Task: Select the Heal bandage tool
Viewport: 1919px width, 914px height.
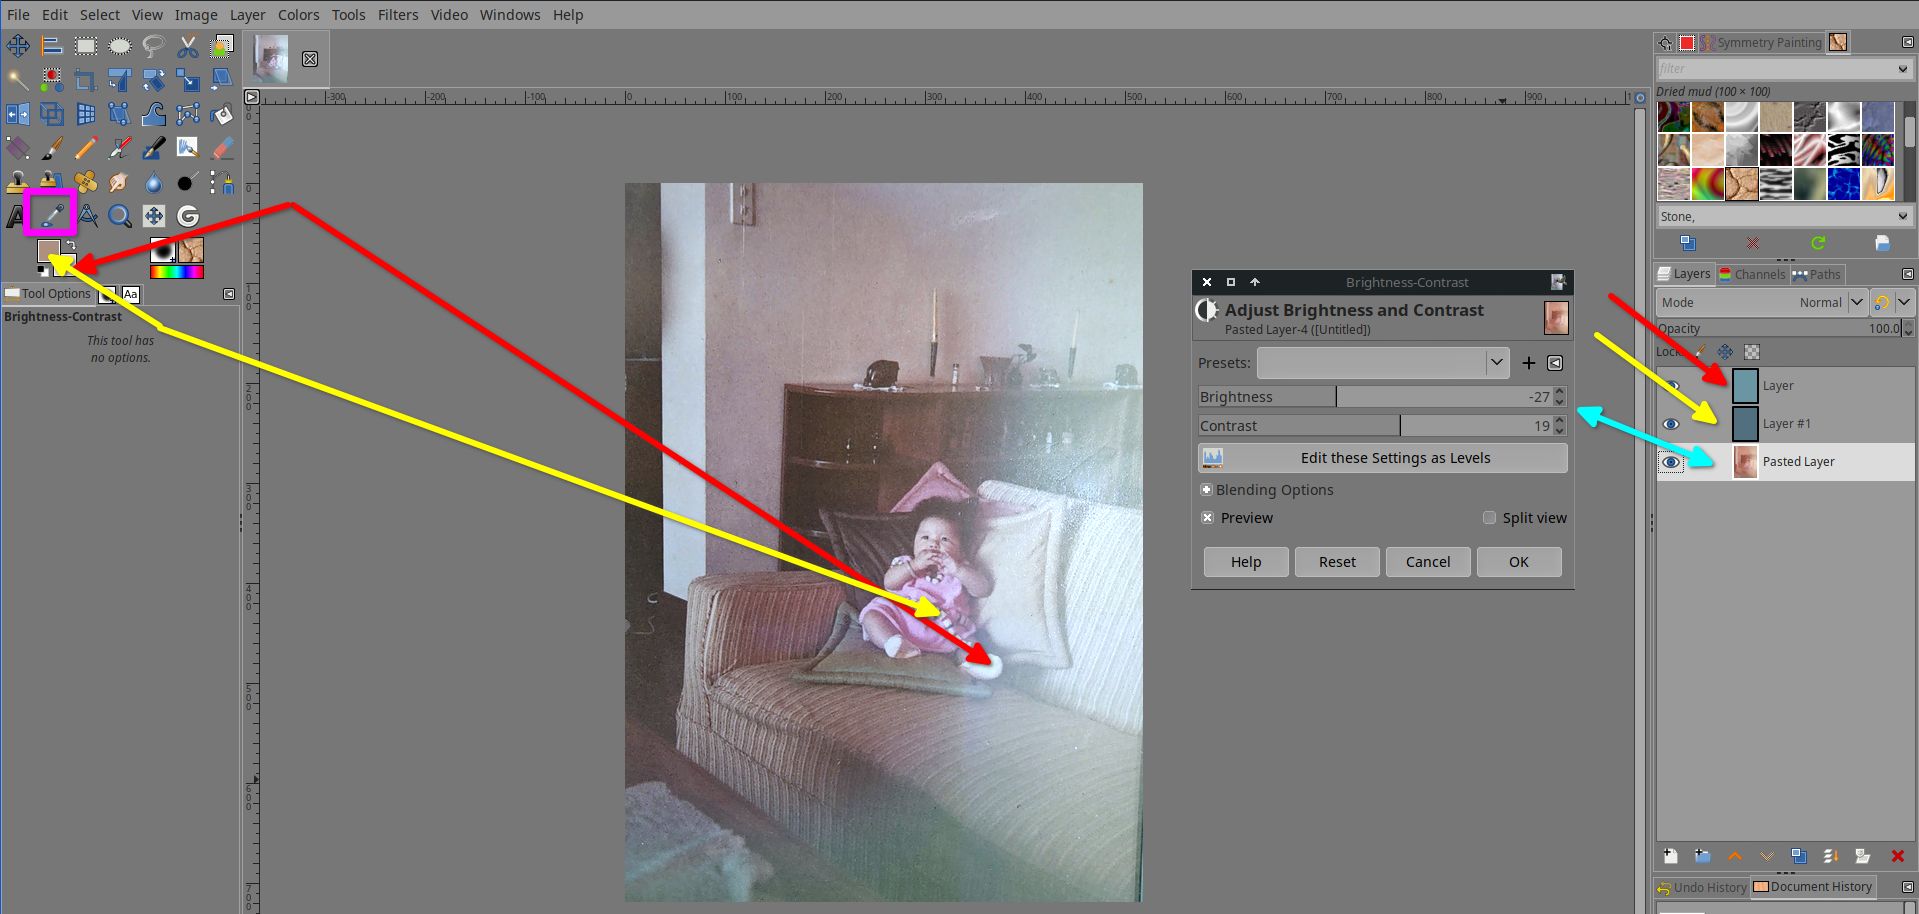Action: pyautogui.click(x=86, y=182)
